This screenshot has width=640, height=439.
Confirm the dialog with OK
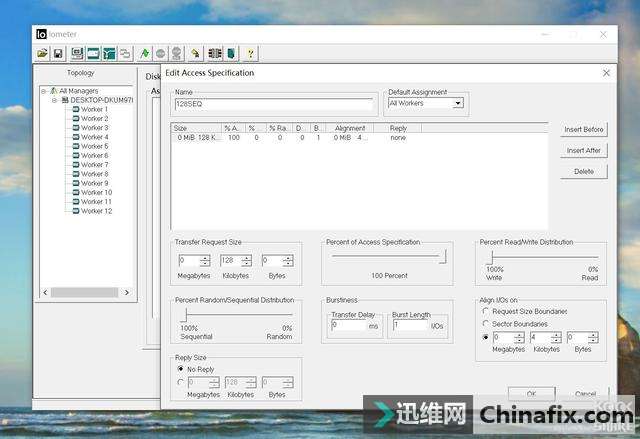[x=531, y=394]
